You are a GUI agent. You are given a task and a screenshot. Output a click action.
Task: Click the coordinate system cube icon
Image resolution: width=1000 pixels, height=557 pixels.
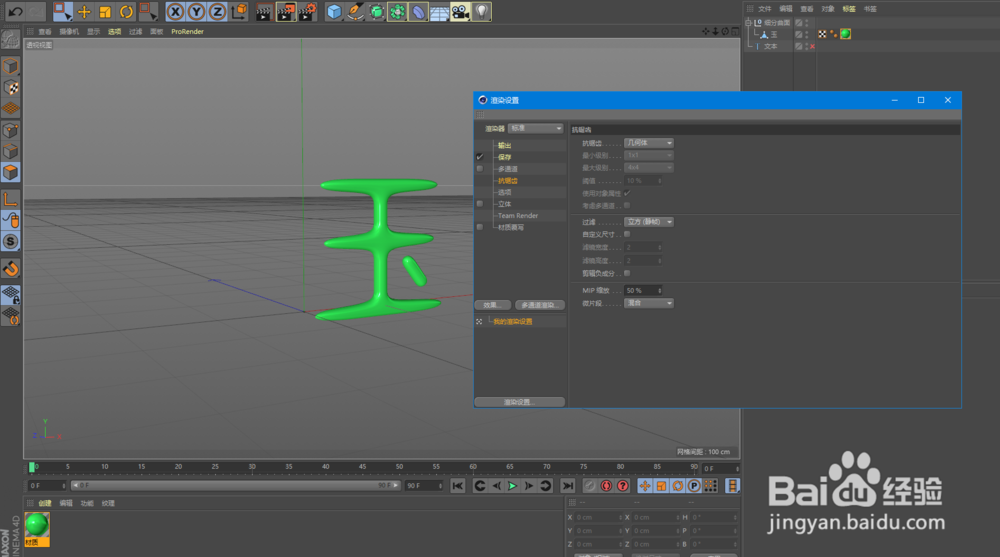tap(239, 11)
